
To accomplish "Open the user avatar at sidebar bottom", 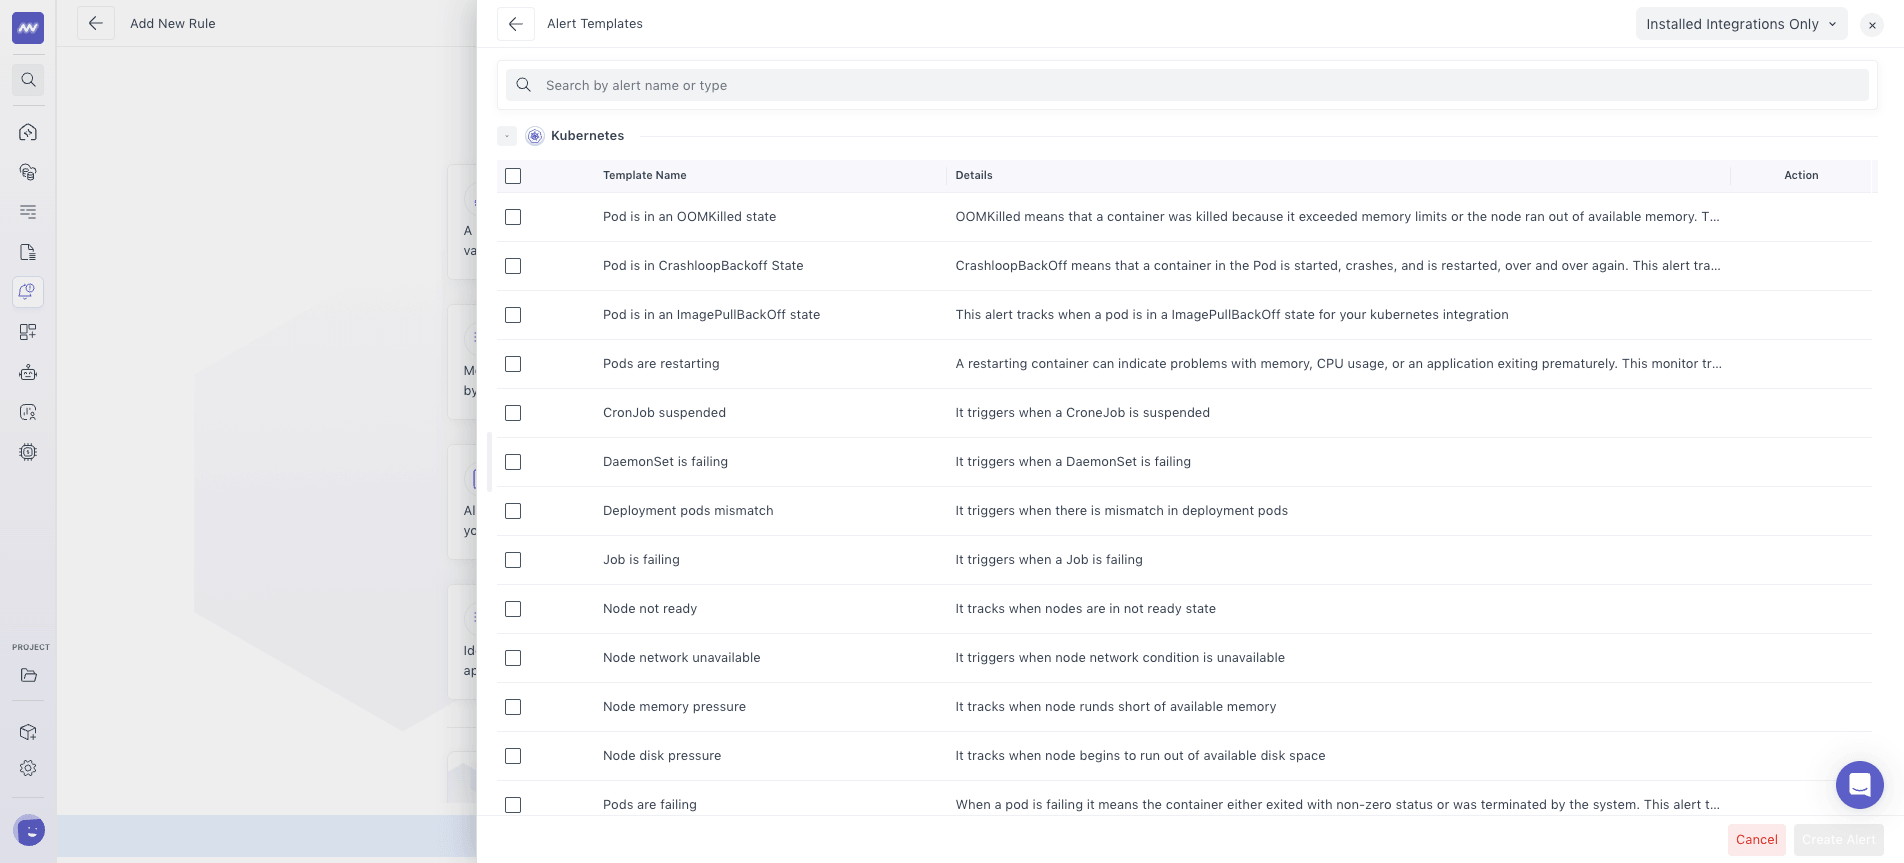I will [x=30, y=830].
